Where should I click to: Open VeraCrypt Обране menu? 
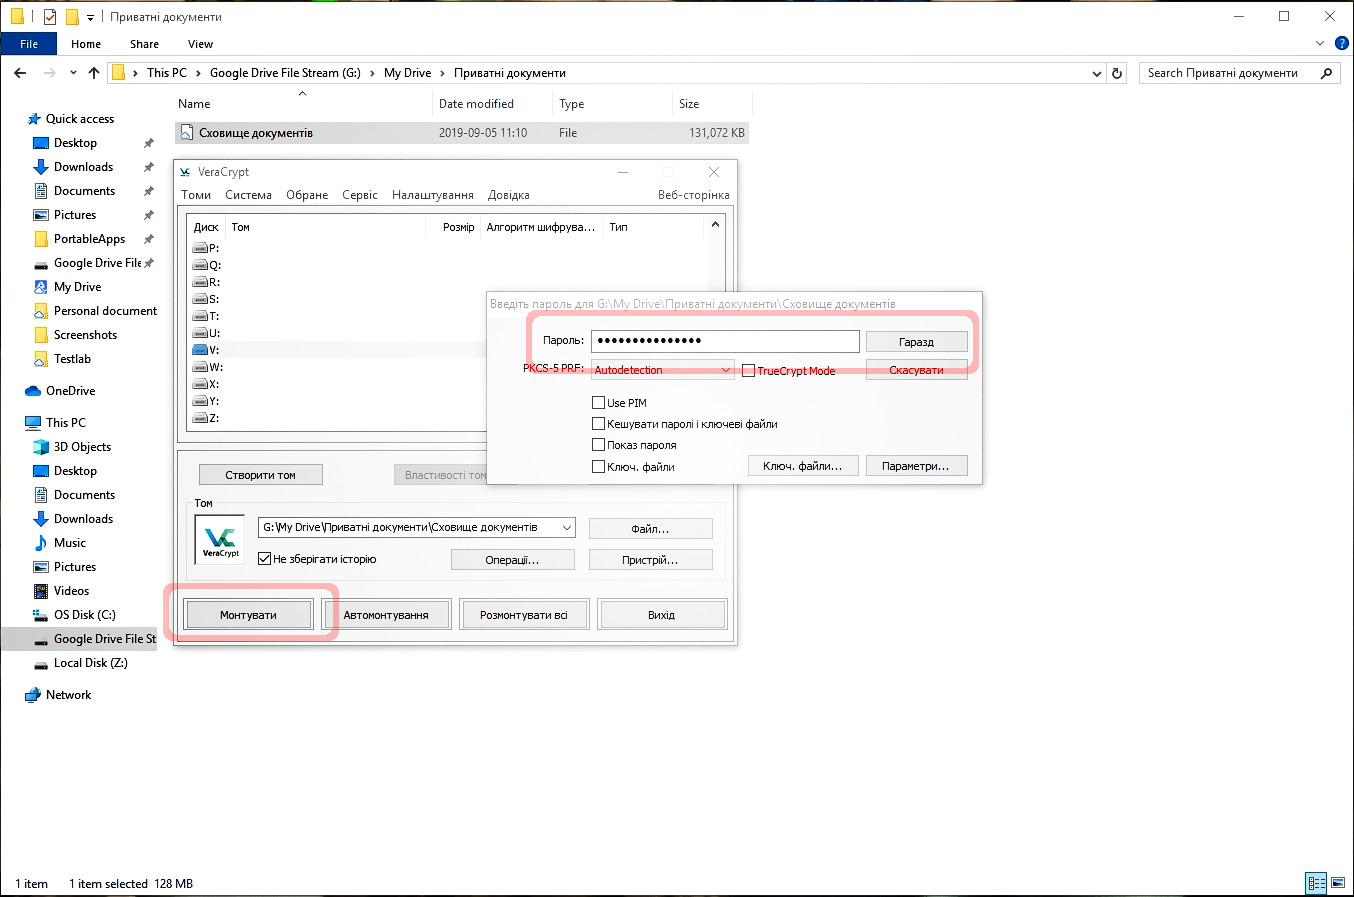click(307, 195)
